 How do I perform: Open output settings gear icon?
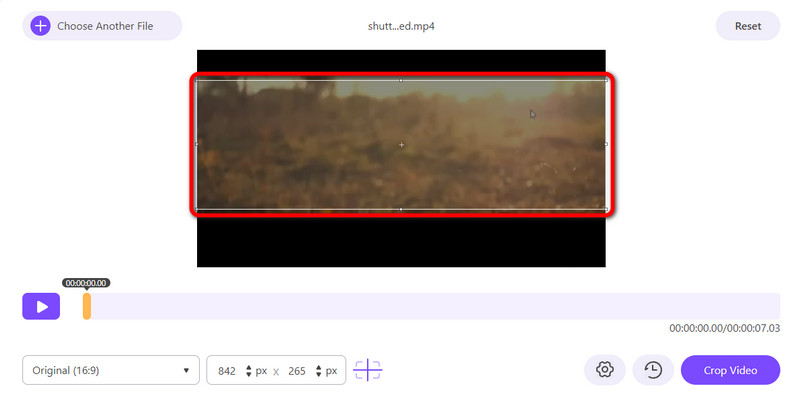605,370
